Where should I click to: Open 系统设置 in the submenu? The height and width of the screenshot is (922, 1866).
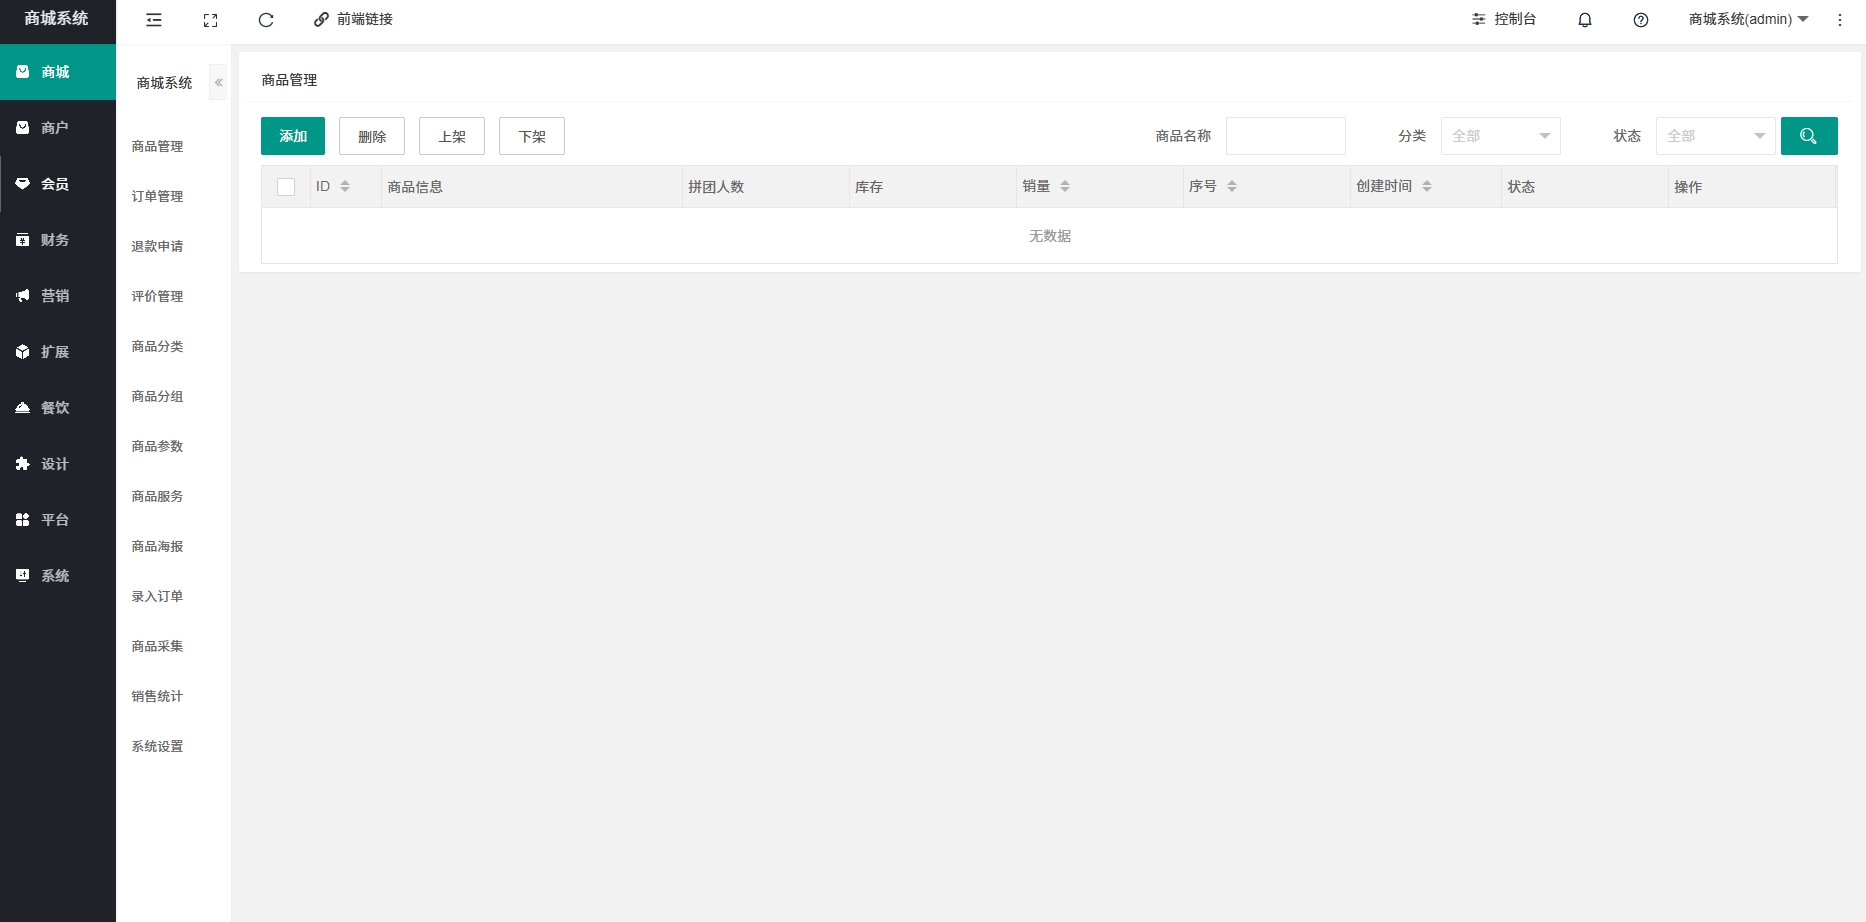click(x=157, y=746)
